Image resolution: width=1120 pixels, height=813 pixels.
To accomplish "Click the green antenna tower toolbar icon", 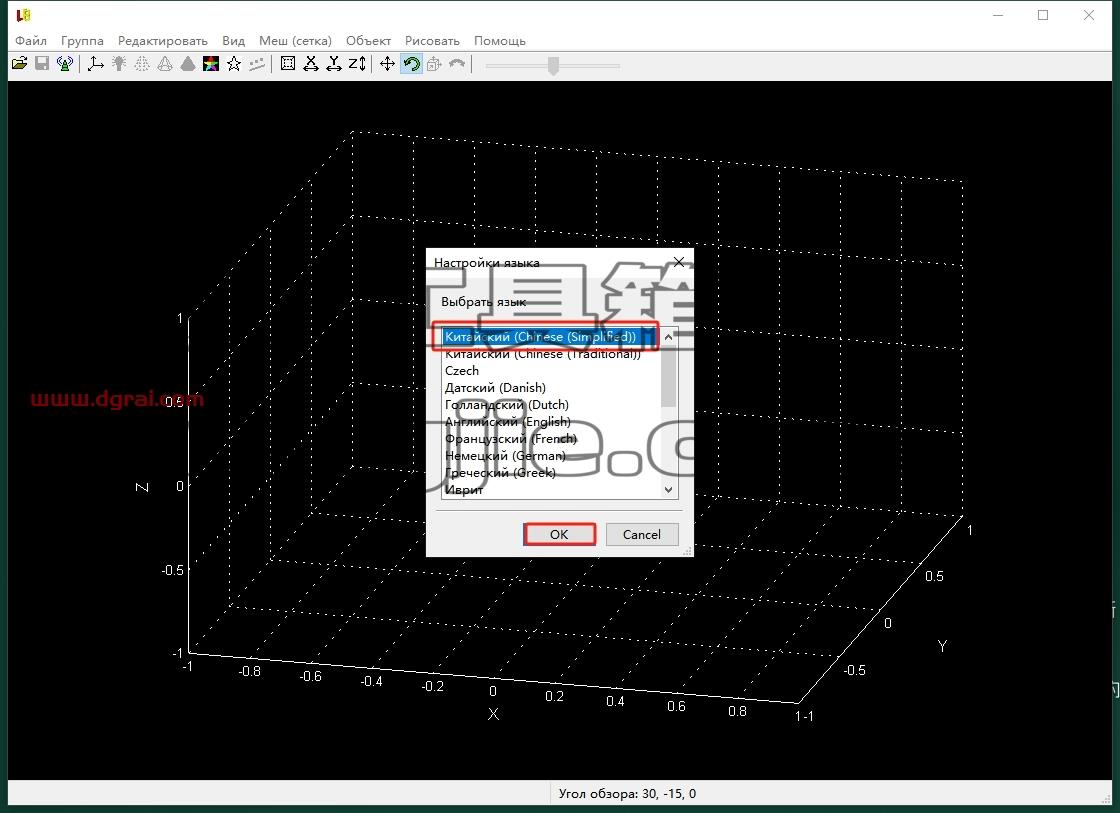I will 65,64.
